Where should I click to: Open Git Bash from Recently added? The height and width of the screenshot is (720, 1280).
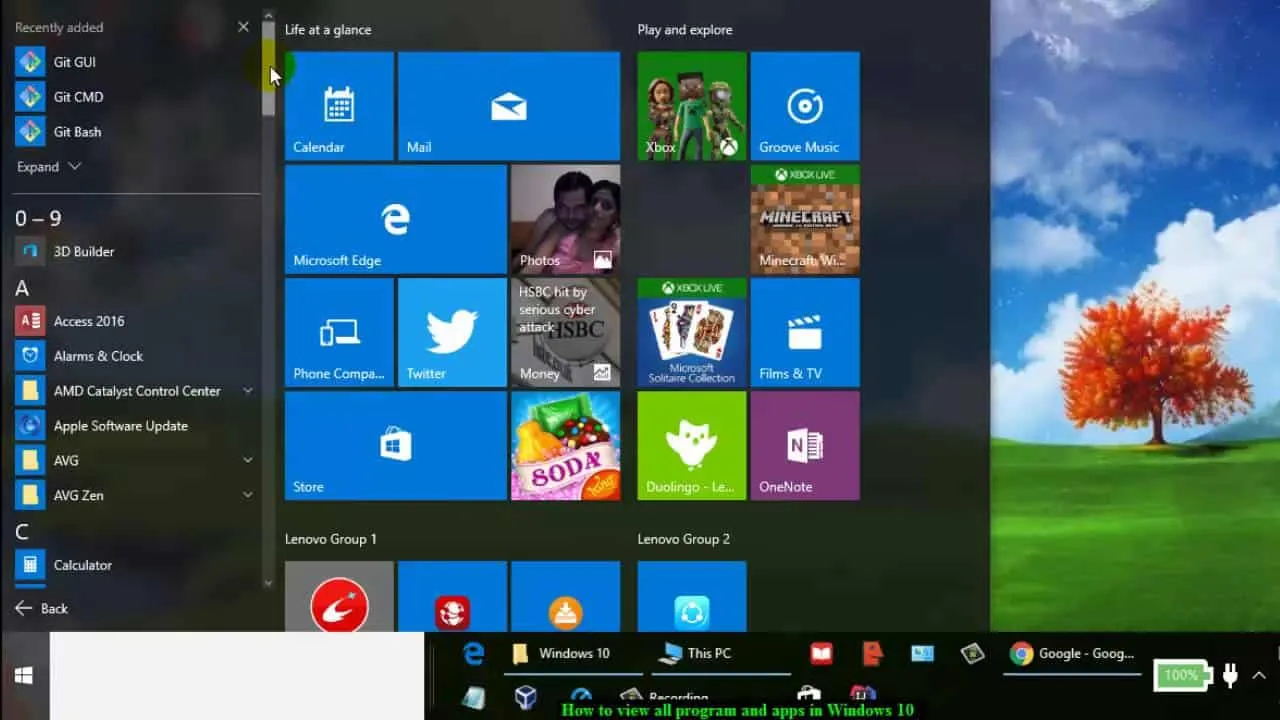tap(75, 131)
